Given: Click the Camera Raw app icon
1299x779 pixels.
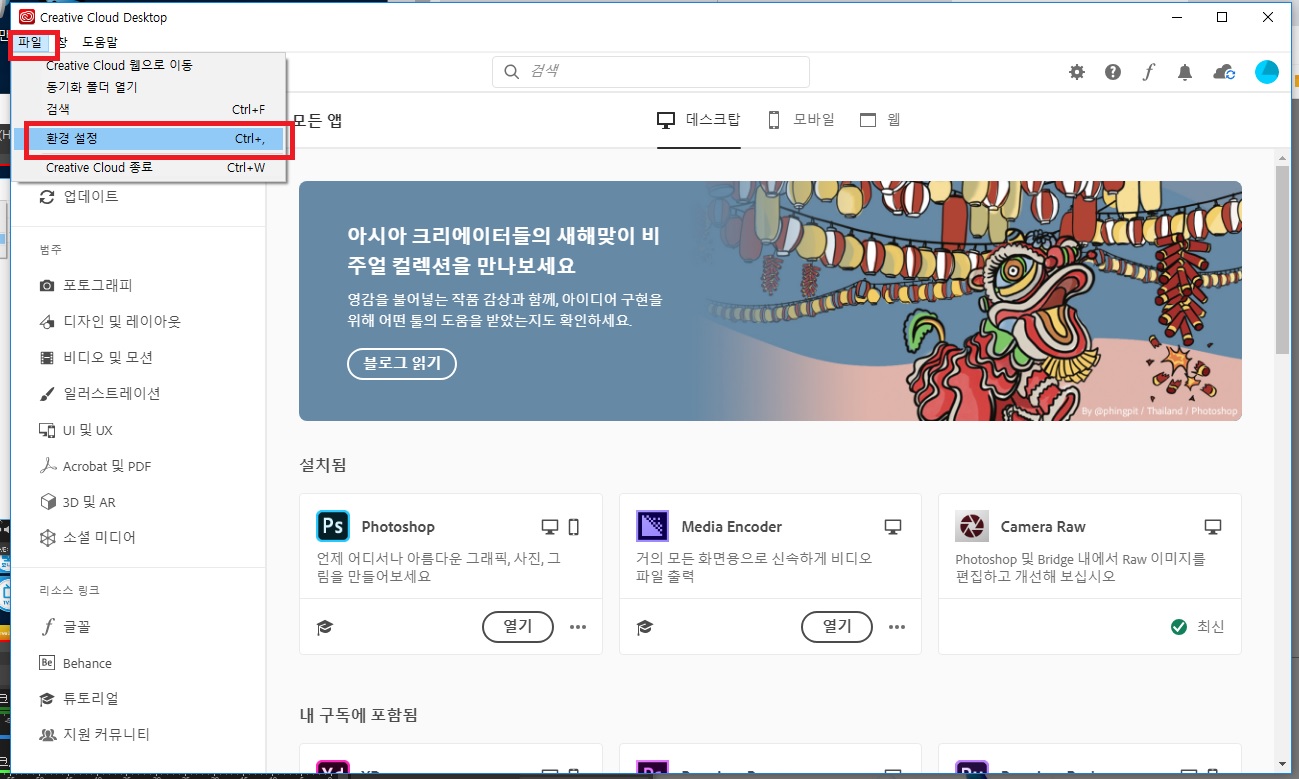Looking at the screenshot, I should tap(972, 526).
